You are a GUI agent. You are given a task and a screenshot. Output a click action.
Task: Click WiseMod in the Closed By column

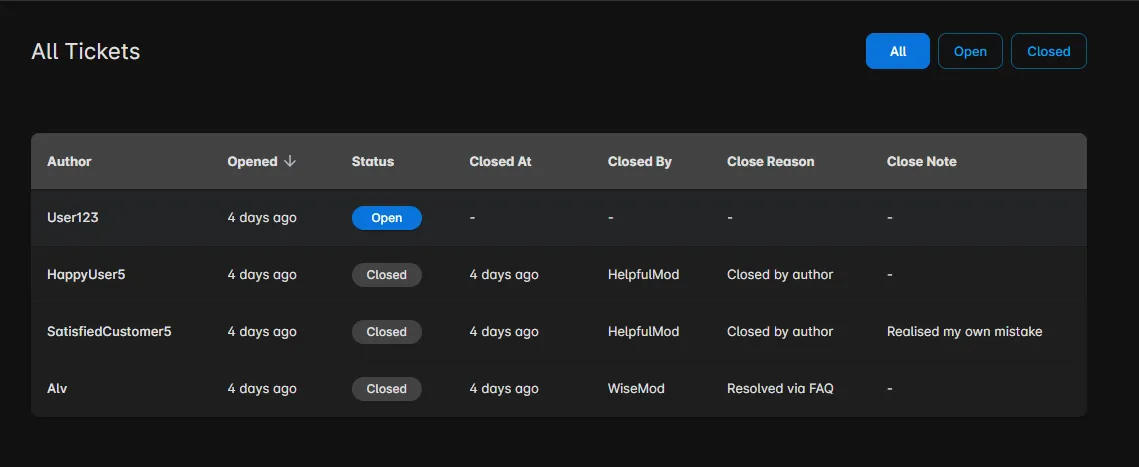pyautogui.click(x=636, y=389)
